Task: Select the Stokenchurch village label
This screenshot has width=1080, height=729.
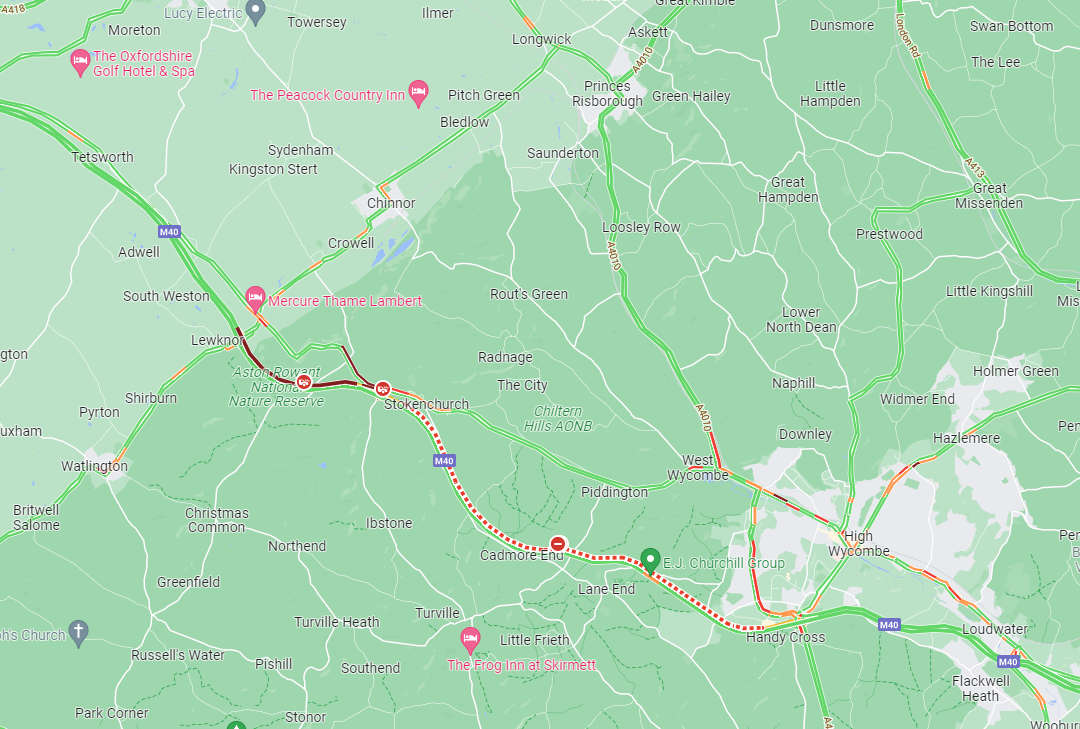Action: pyautogui.click(x=426, y=404)
